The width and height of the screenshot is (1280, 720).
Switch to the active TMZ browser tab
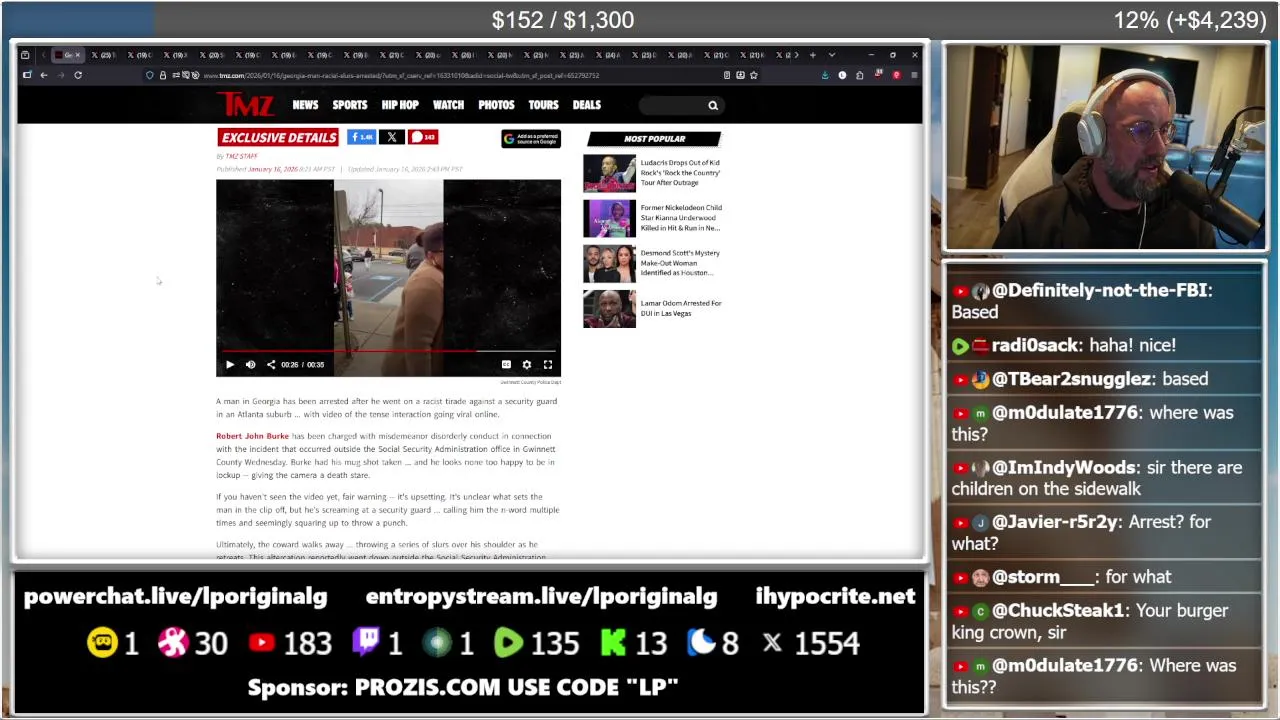click(70, 55)
